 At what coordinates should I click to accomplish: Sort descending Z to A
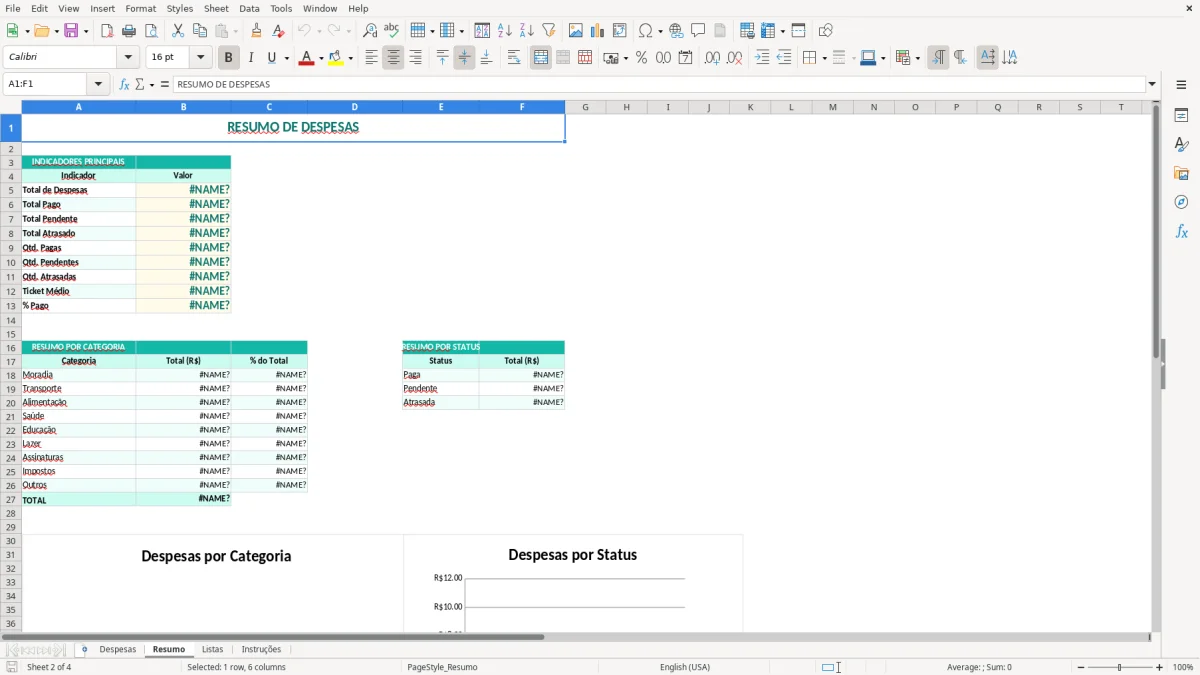click(527, 31)
